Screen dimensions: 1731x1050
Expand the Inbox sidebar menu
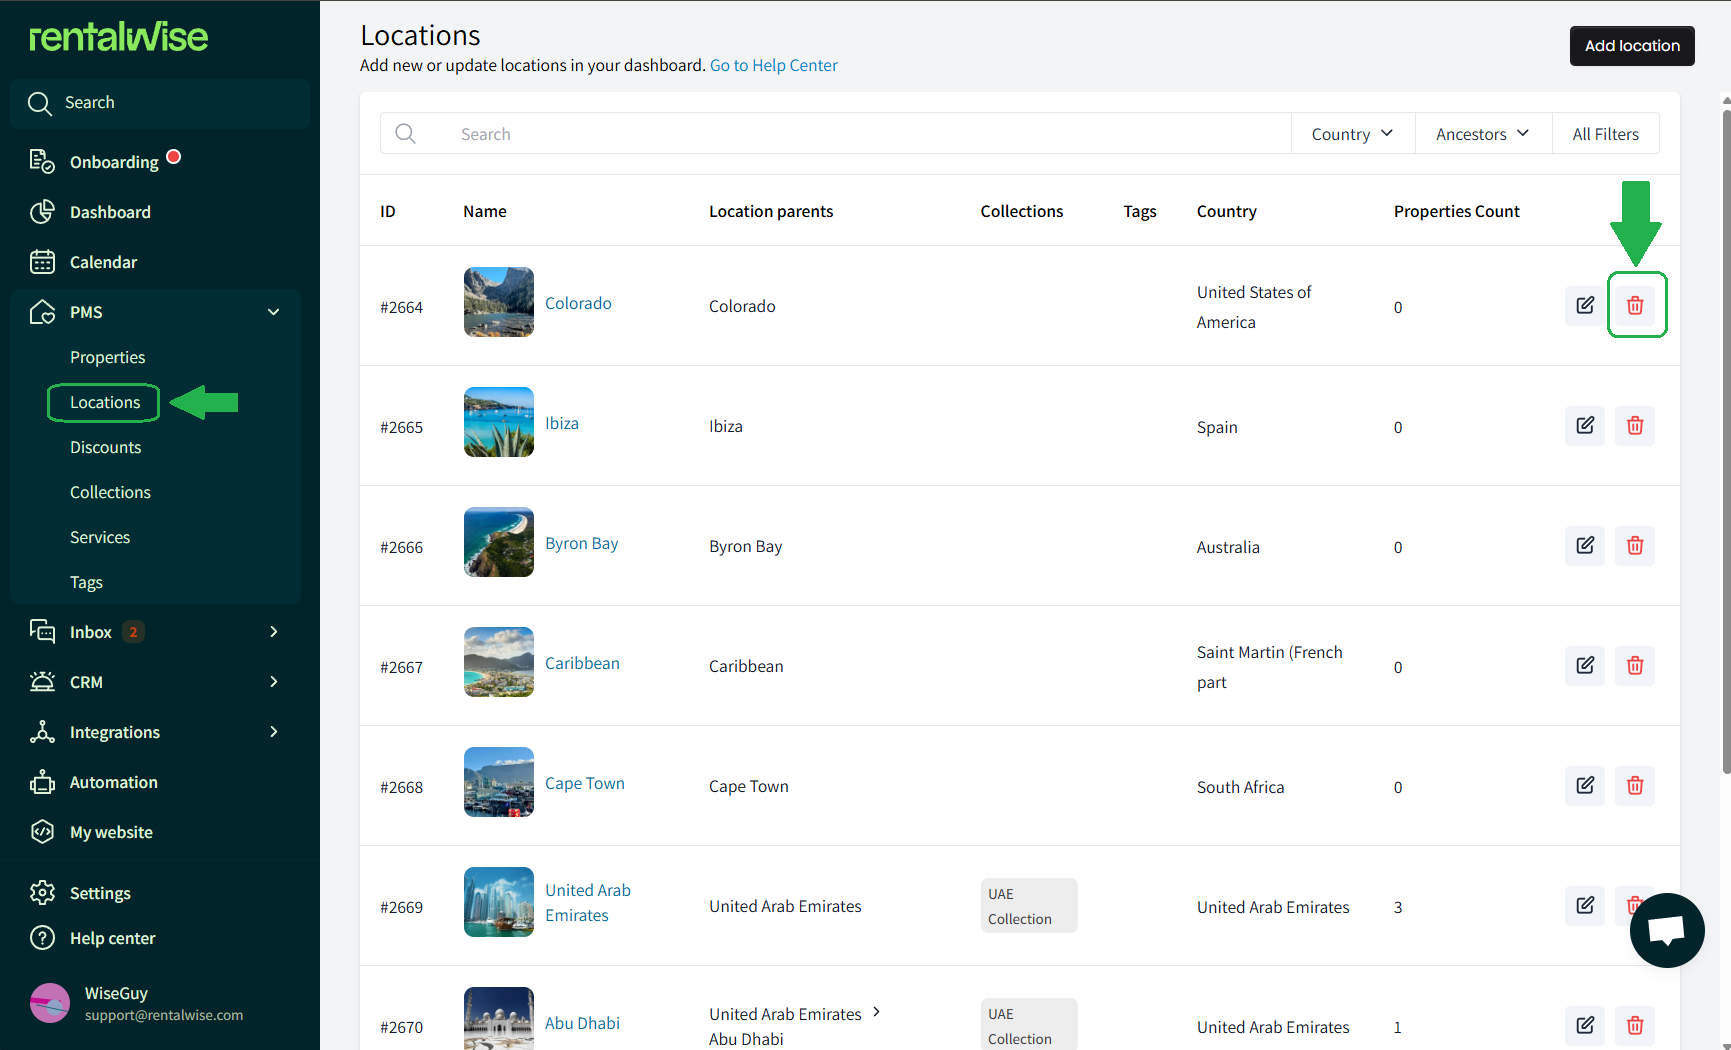tap(273, 632)
